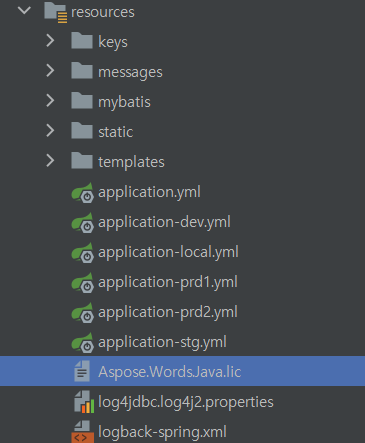Click Spring icon of application.yml
The height and width of the screenshot is (443, 365).
(83, 193)
